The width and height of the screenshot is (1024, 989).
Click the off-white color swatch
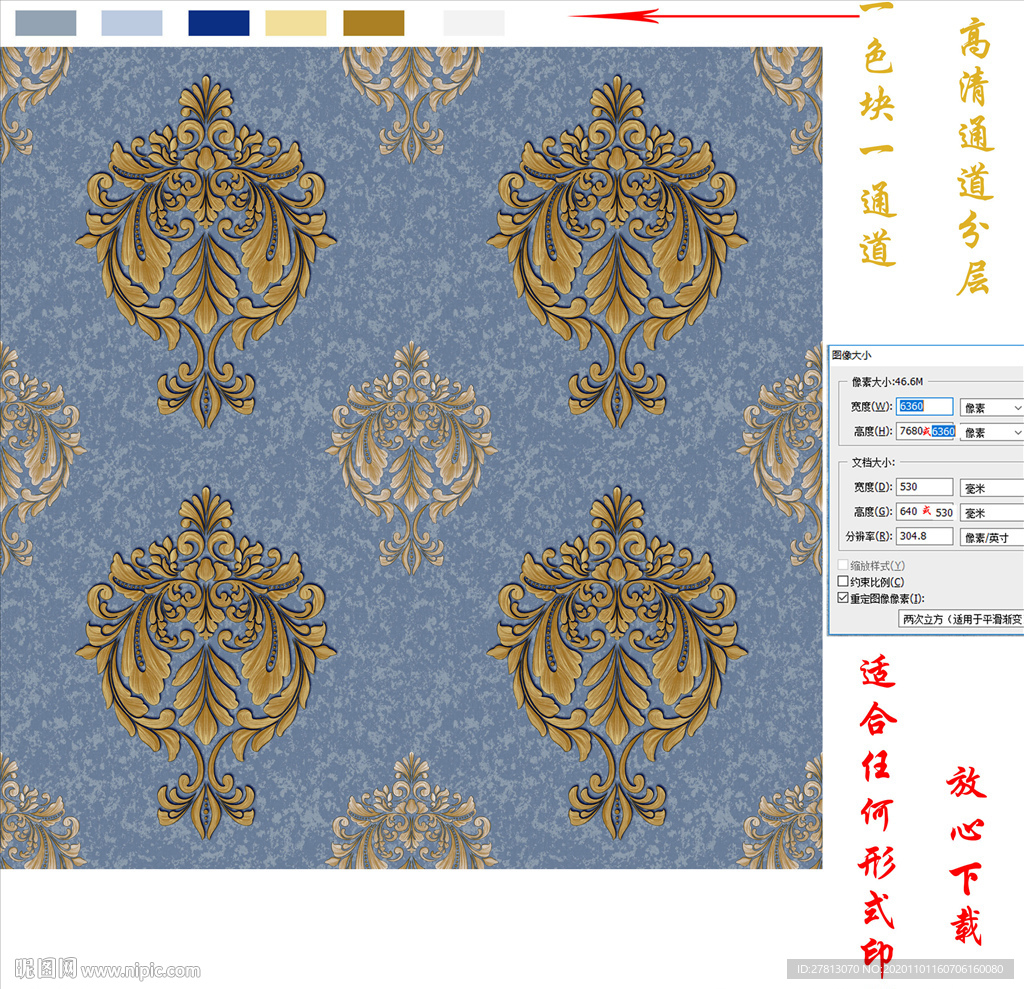(x=474, y=23)
